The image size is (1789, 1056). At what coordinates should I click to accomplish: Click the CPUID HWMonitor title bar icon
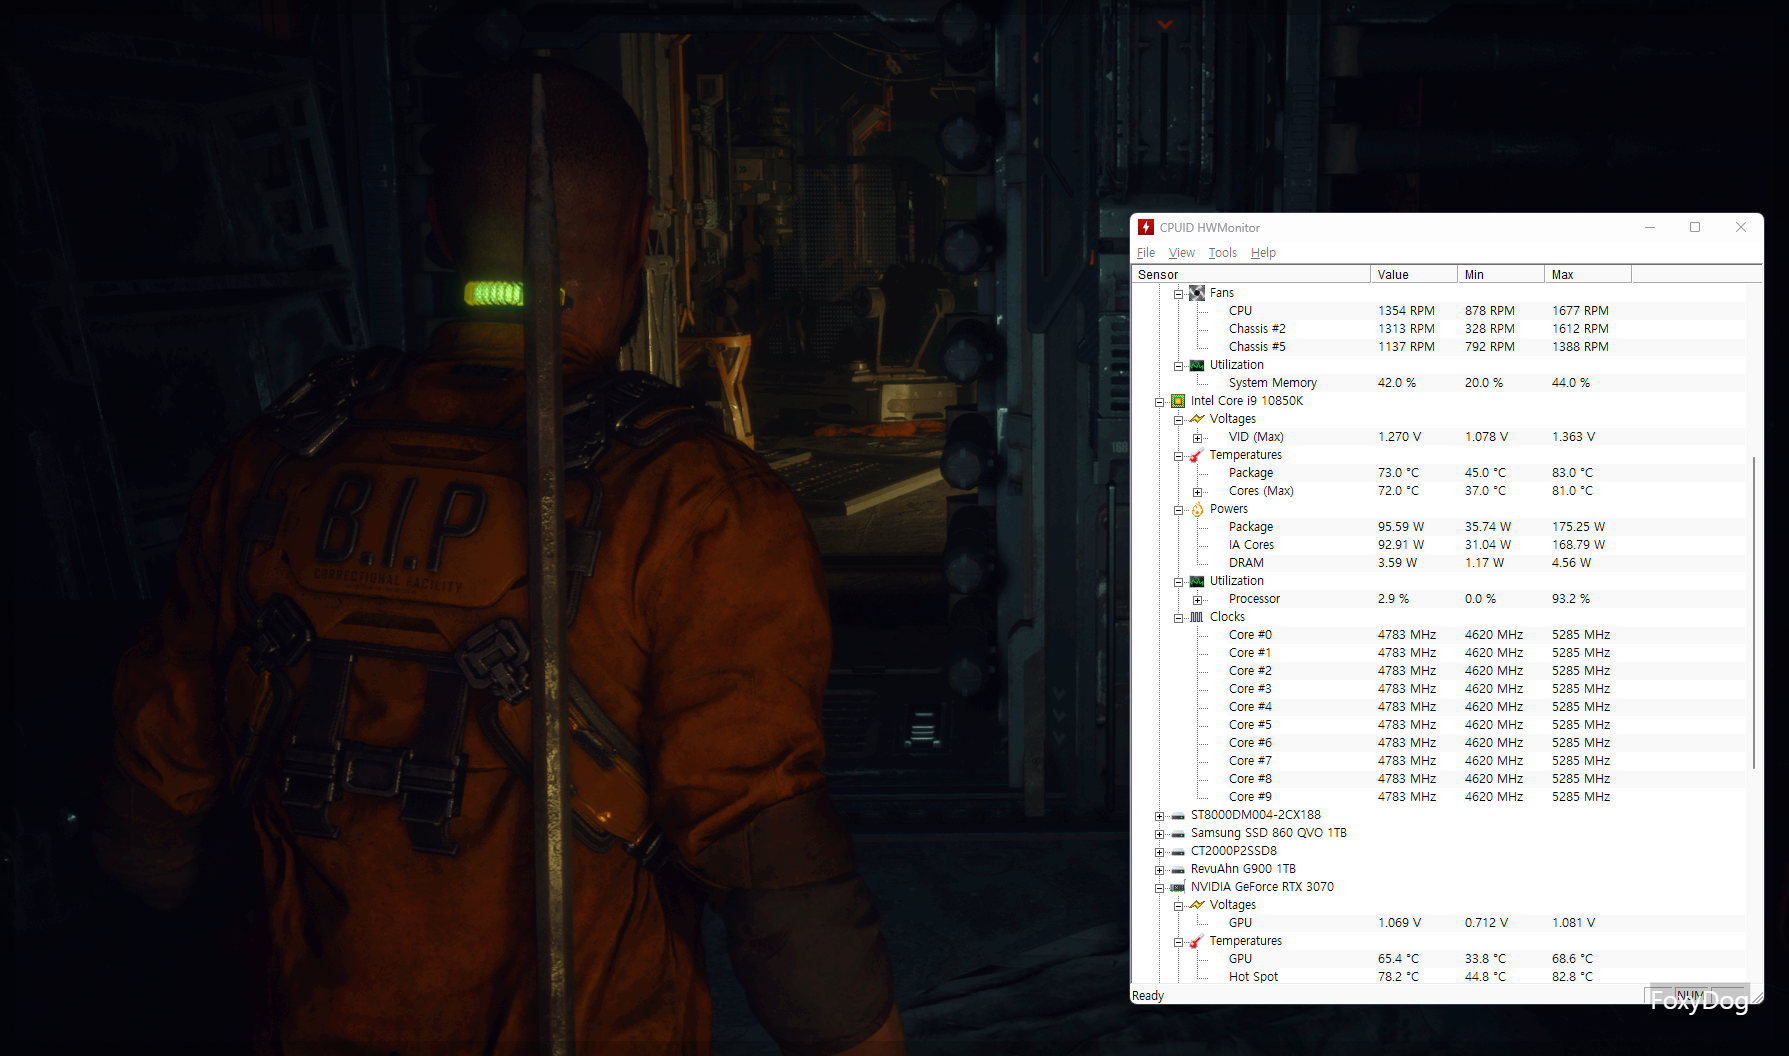click(1146, 228)
